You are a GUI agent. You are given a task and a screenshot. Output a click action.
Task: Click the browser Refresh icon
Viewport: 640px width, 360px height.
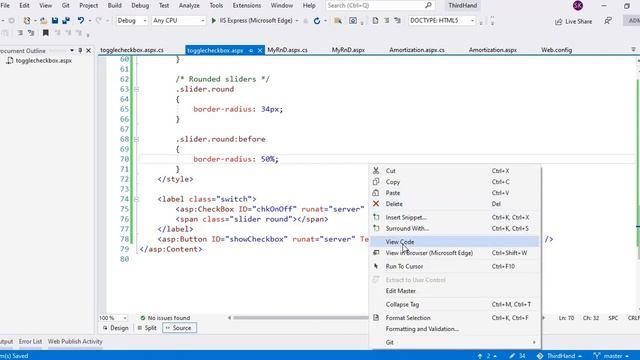[317, 21]
